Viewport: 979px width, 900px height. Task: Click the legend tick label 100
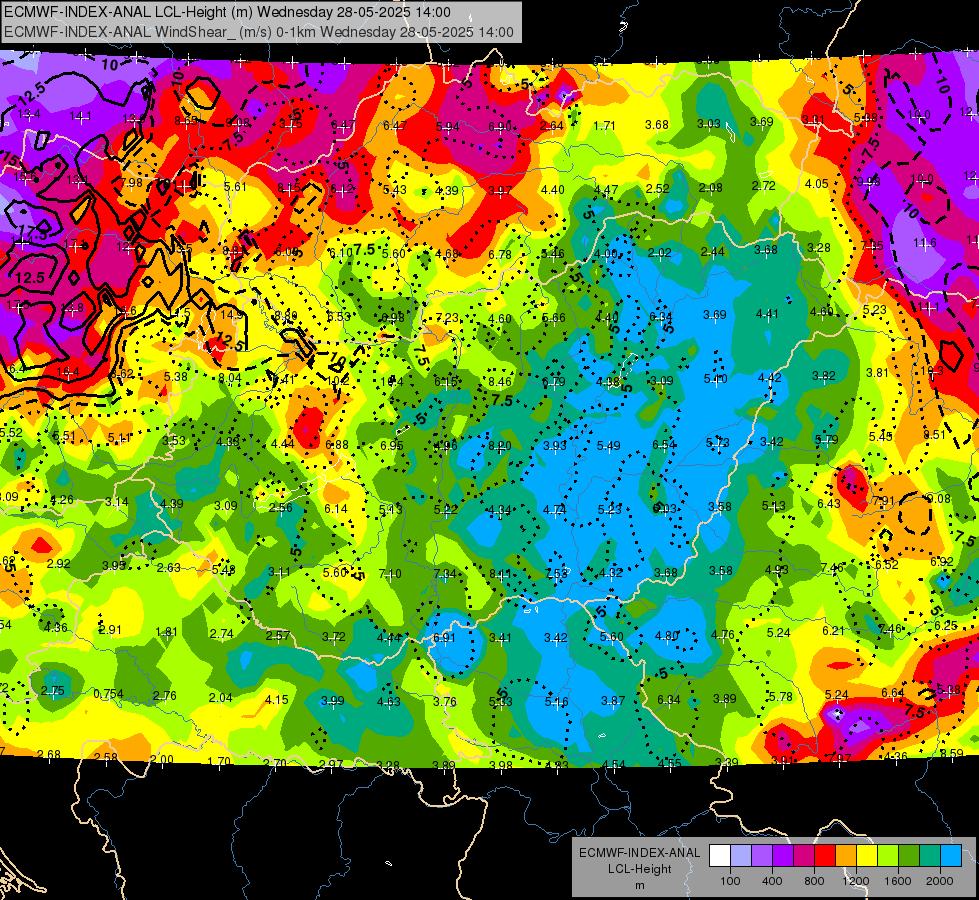(730, 881)
